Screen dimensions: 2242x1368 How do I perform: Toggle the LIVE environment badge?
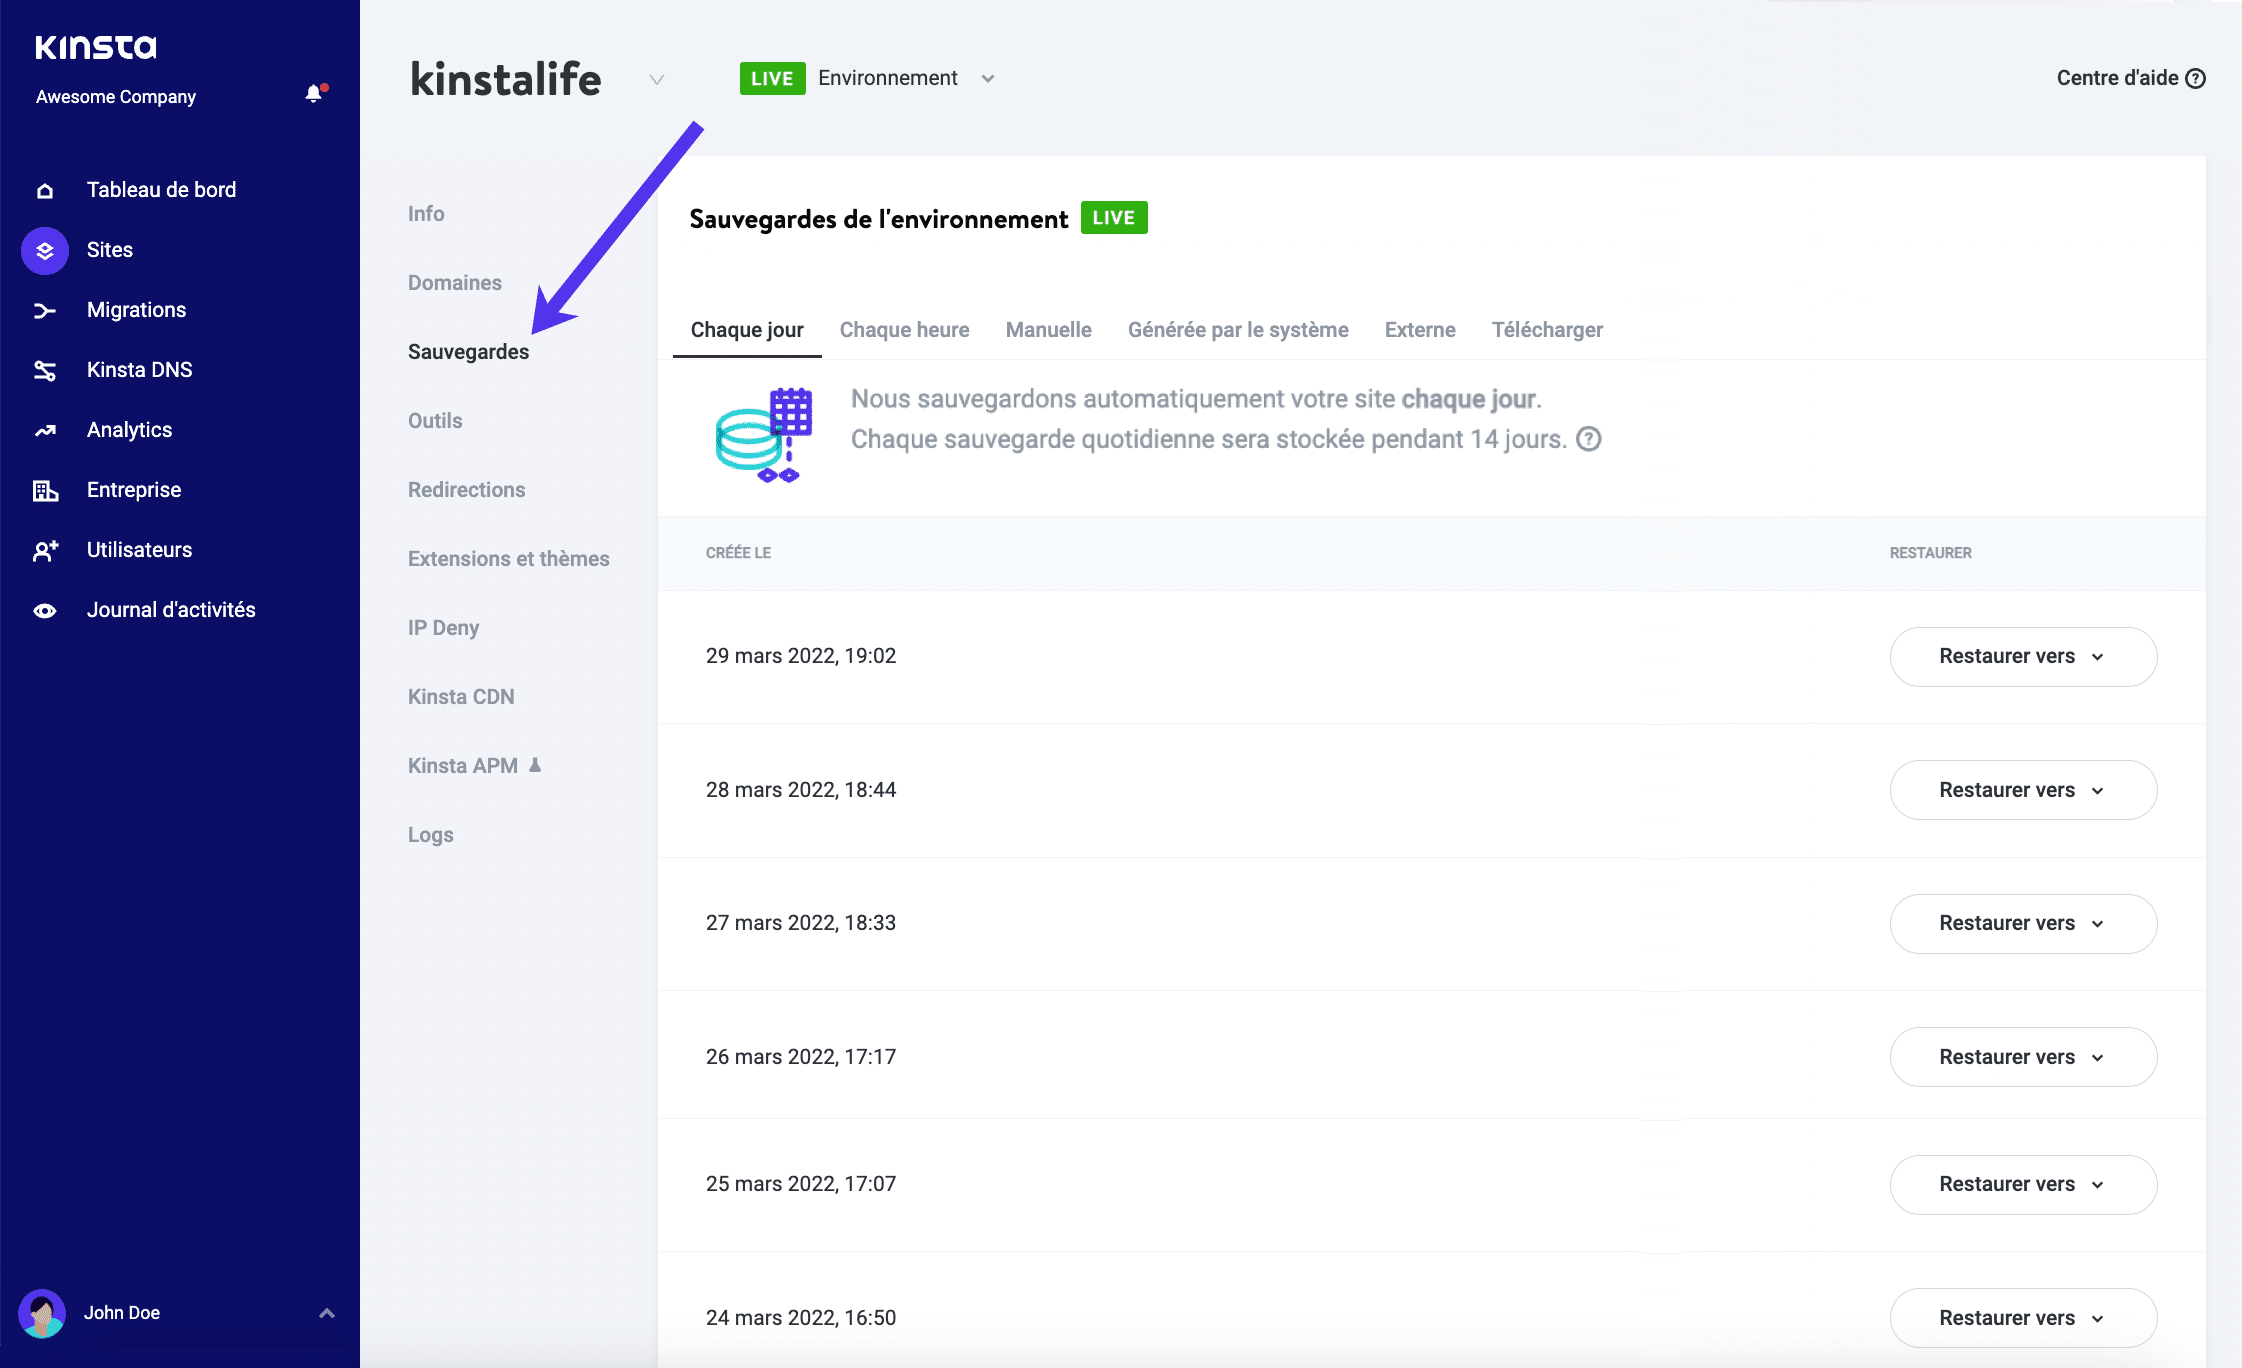772,77
